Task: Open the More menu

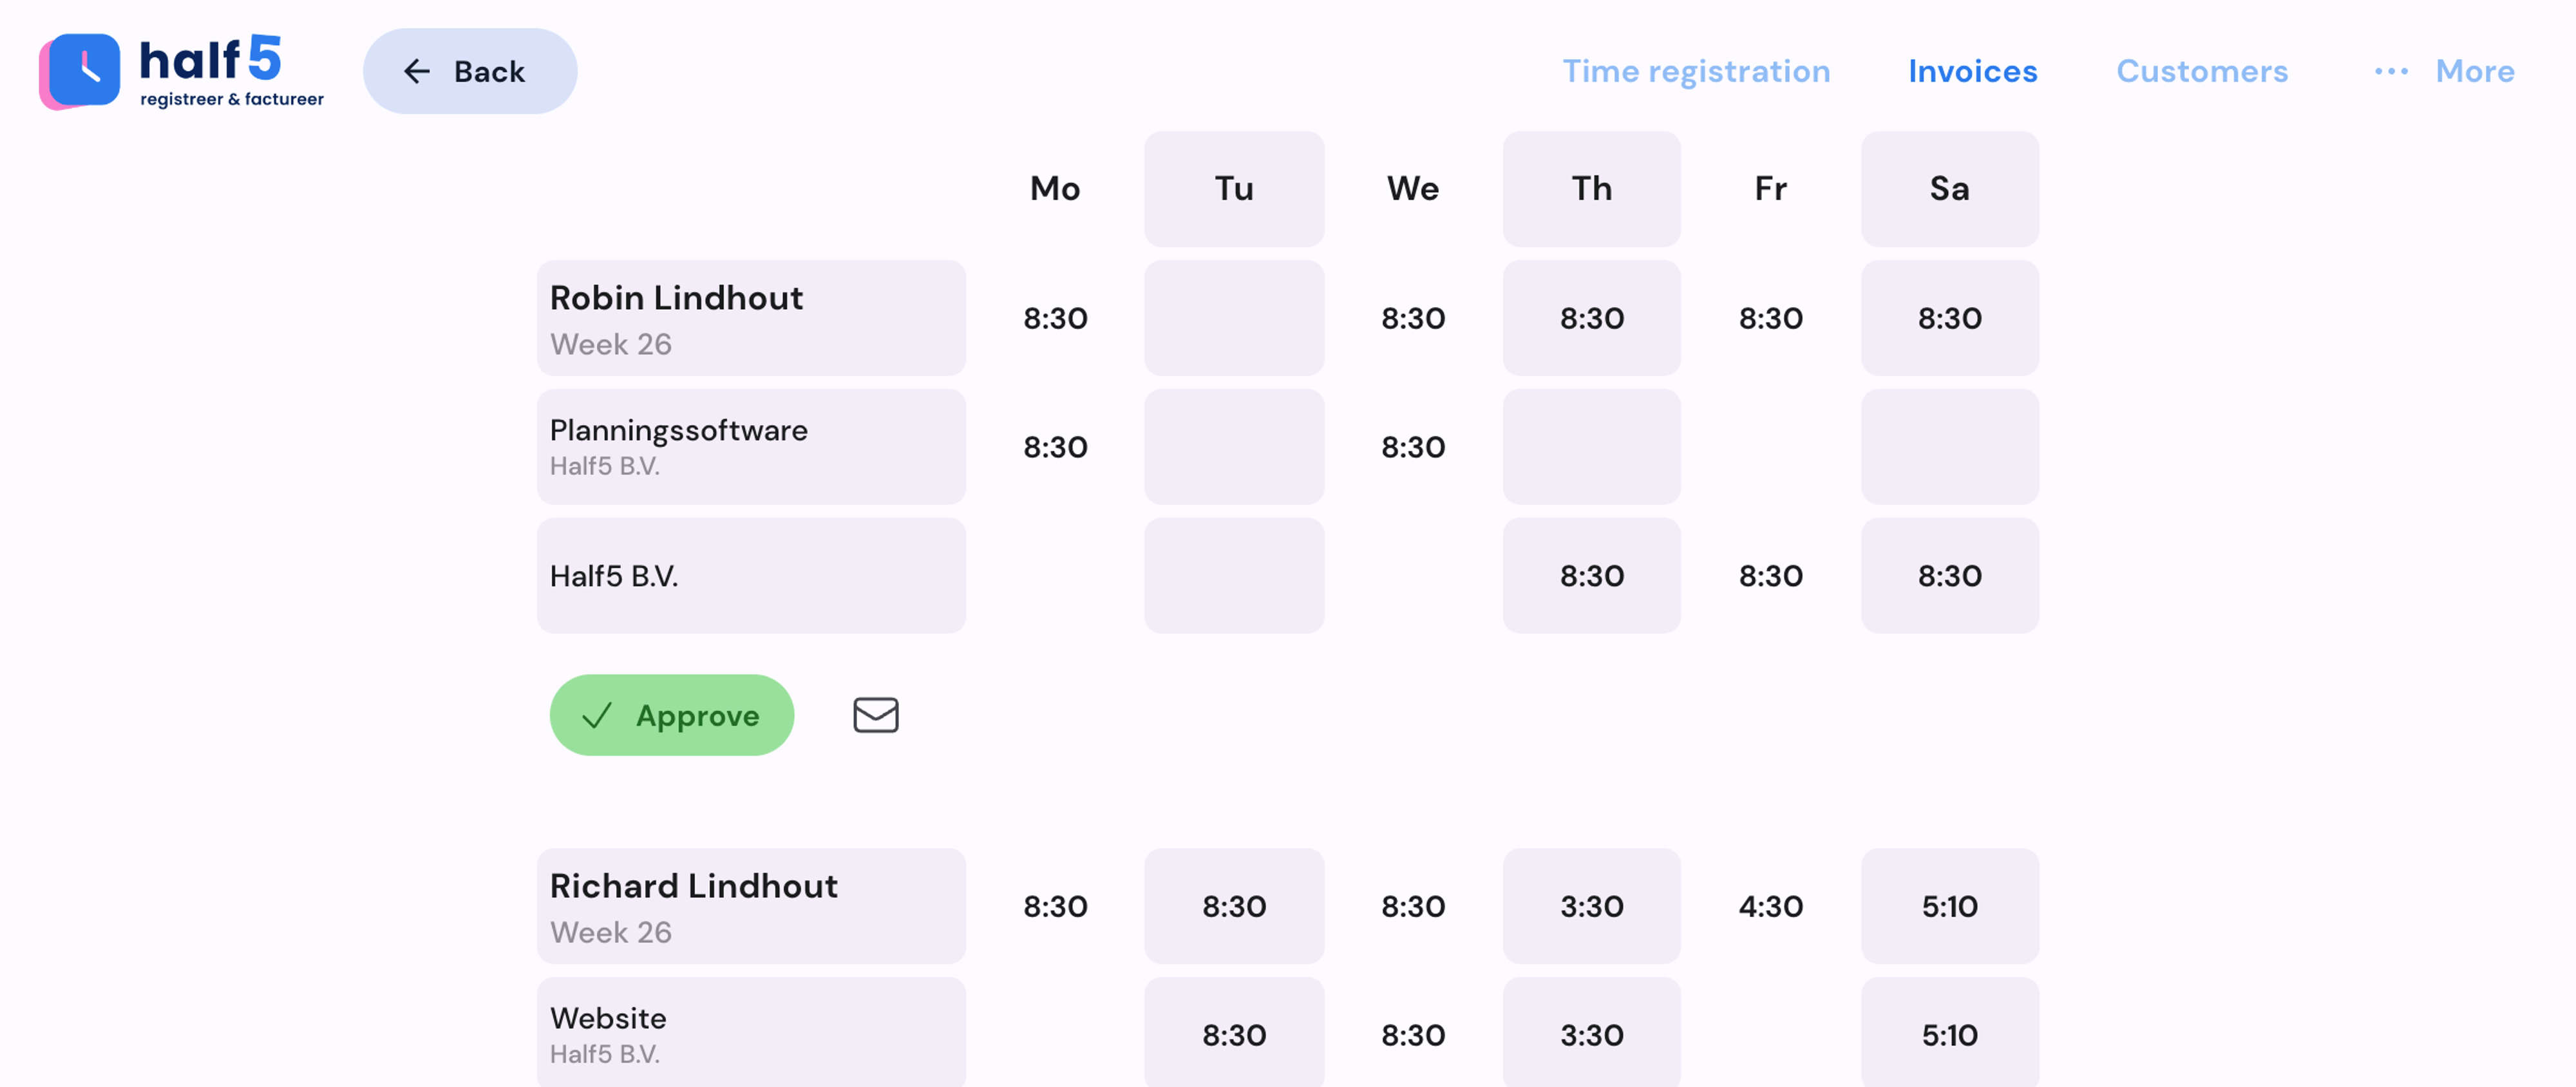Action: pyautogui.click(x=2475, y=70)
